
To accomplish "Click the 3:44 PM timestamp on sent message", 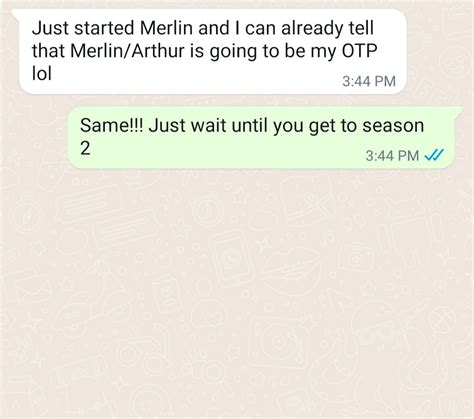I will pos(392,156).
